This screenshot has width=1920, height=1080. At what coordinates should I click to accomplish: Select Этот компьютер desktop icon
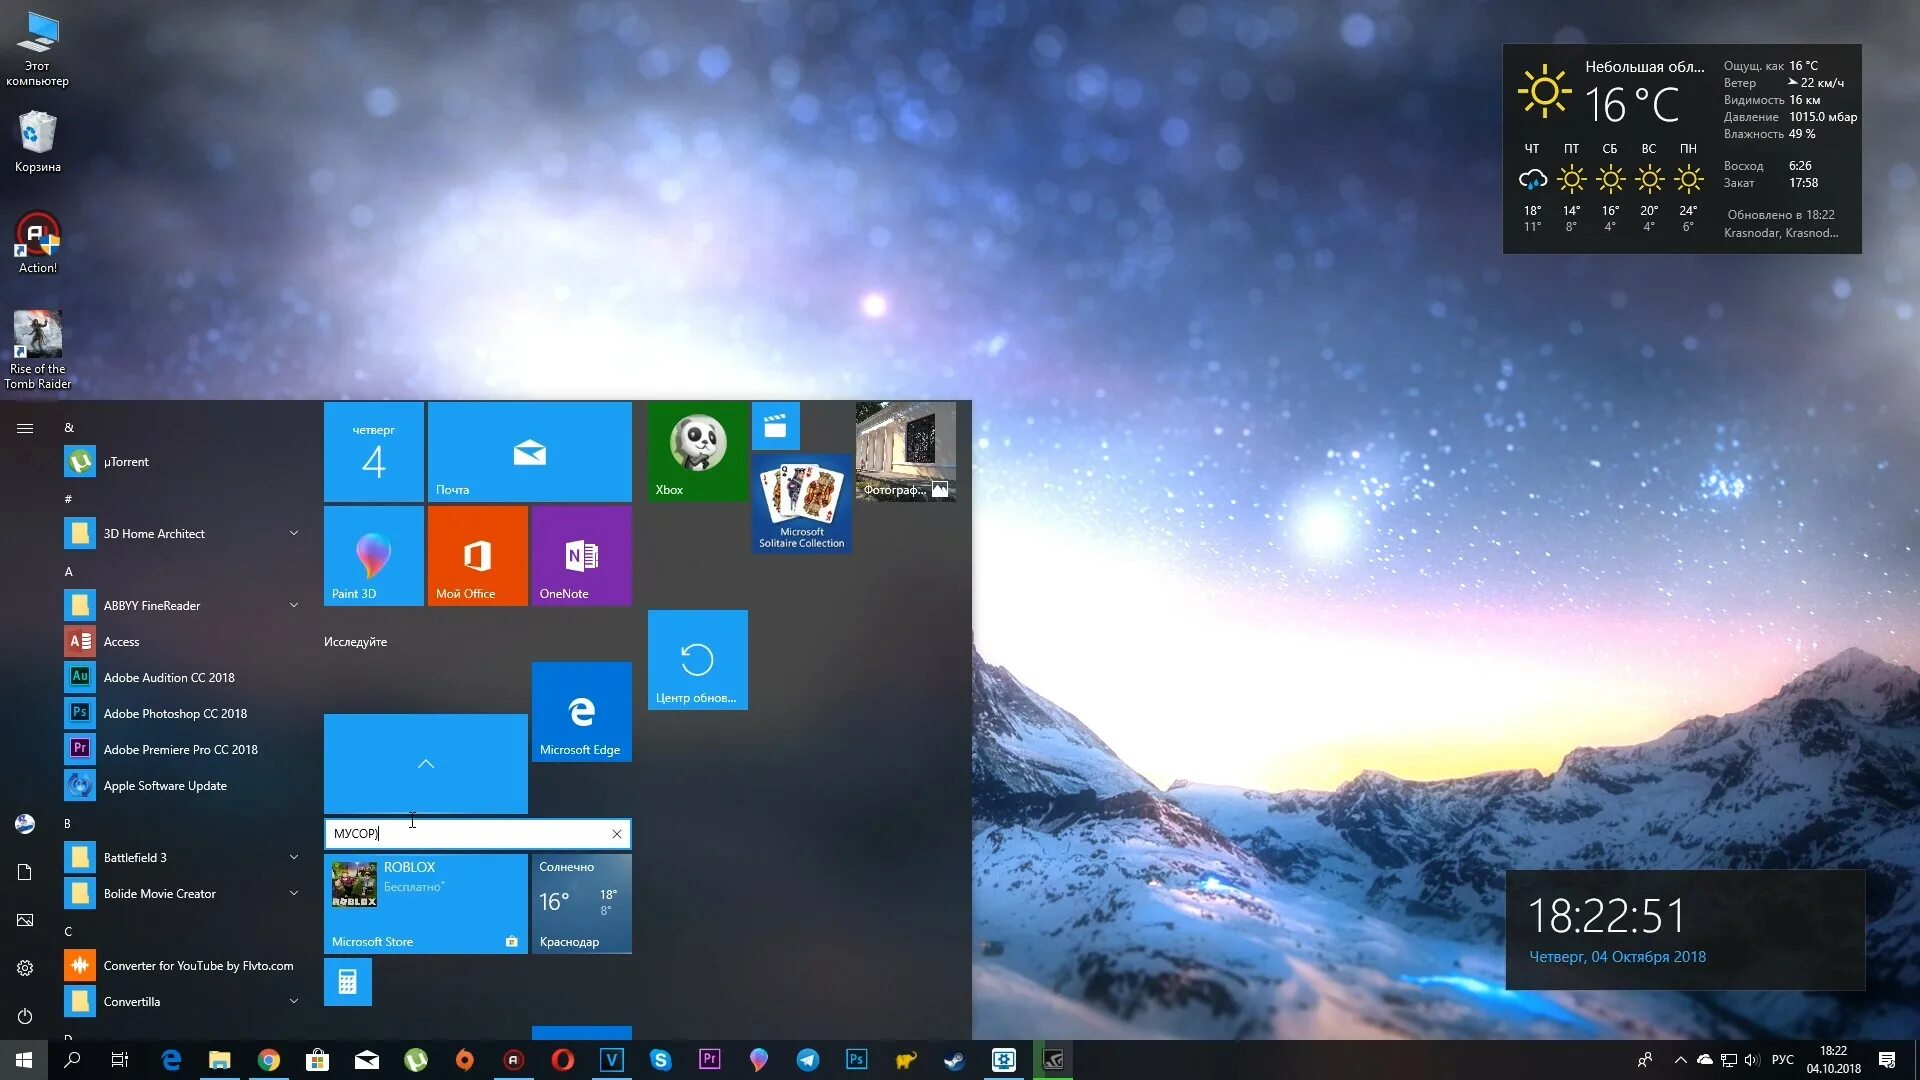click(37, 50)
